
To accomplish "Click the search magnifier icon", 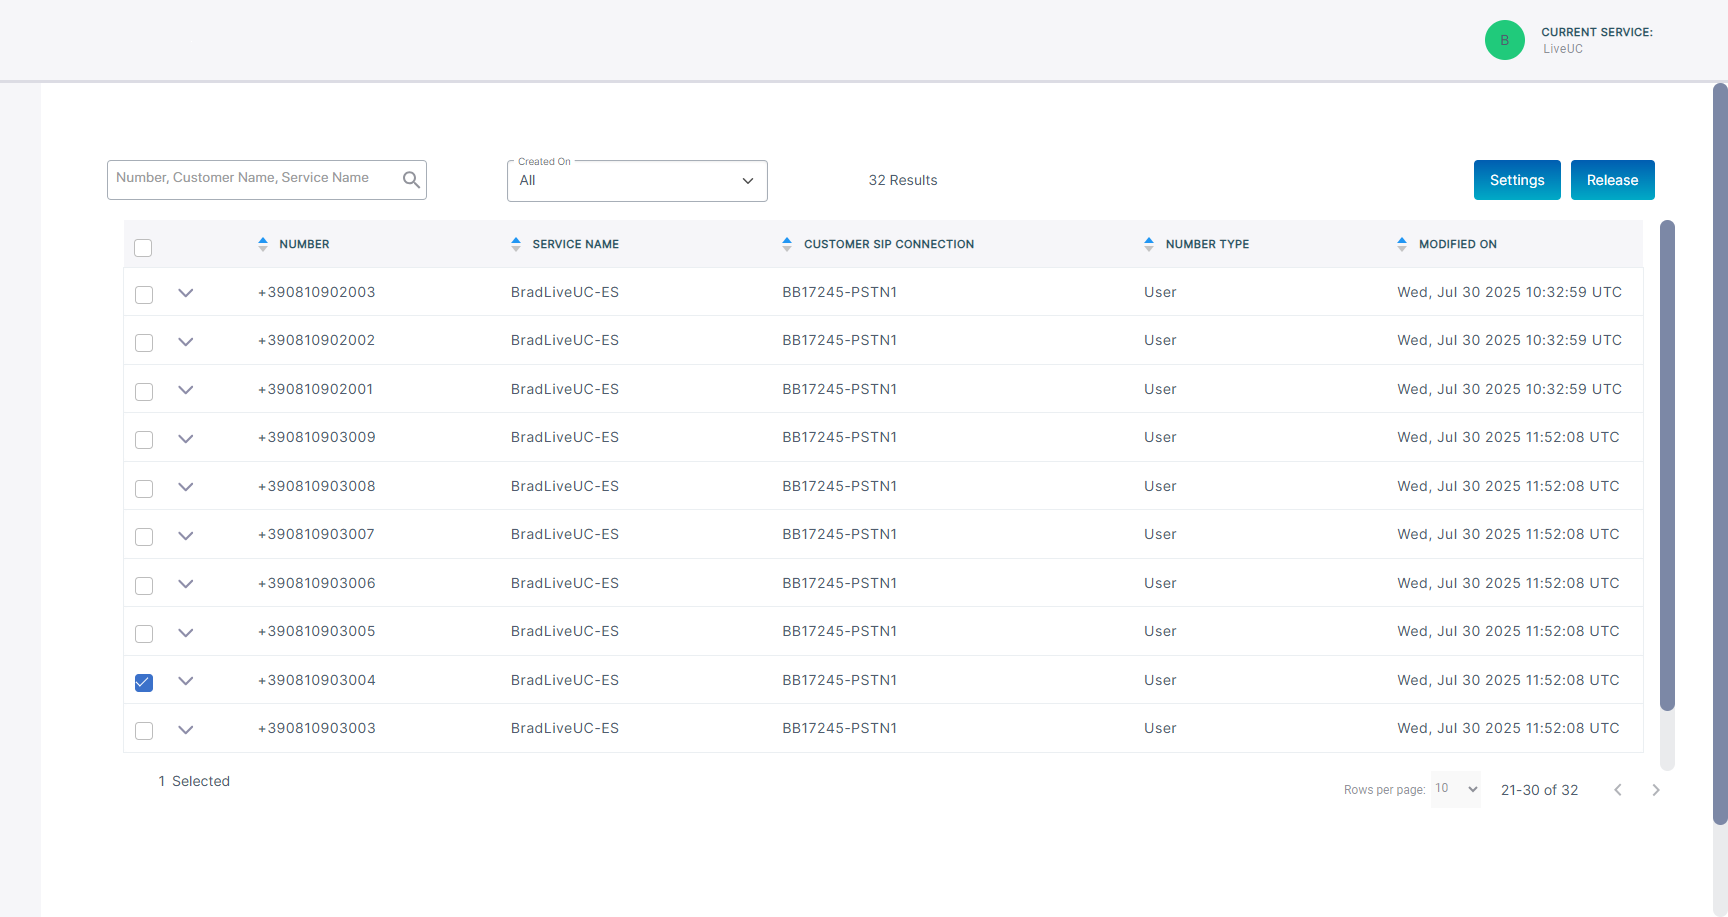I will click(411, 180).
